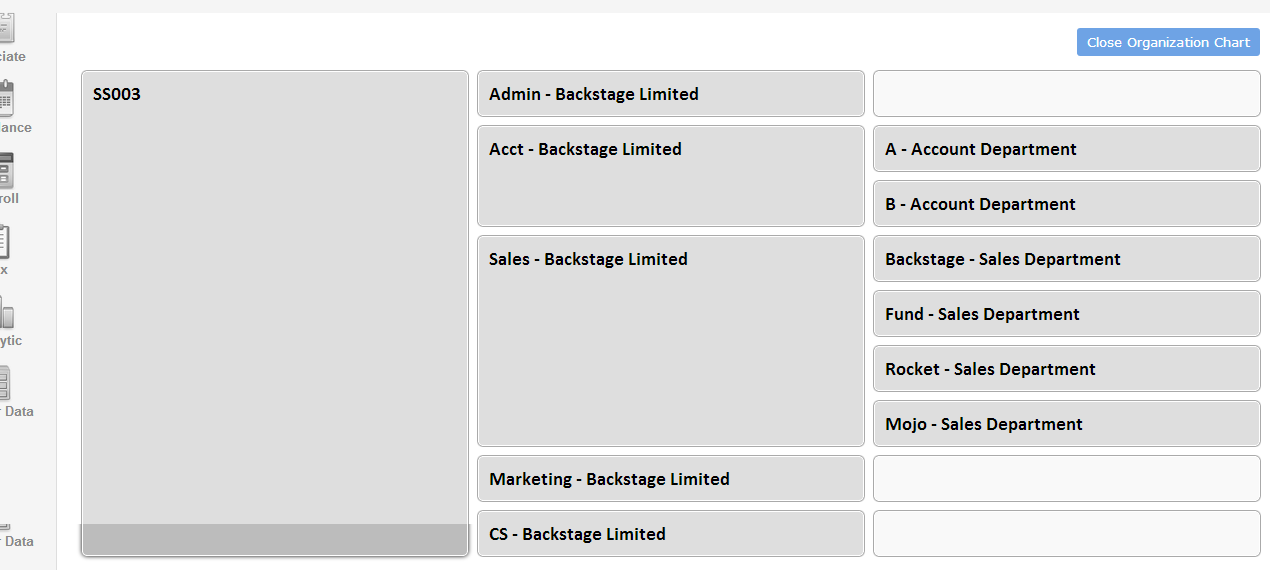
Task: Select CS - Backstage Limited node
Action: point(671,533)
